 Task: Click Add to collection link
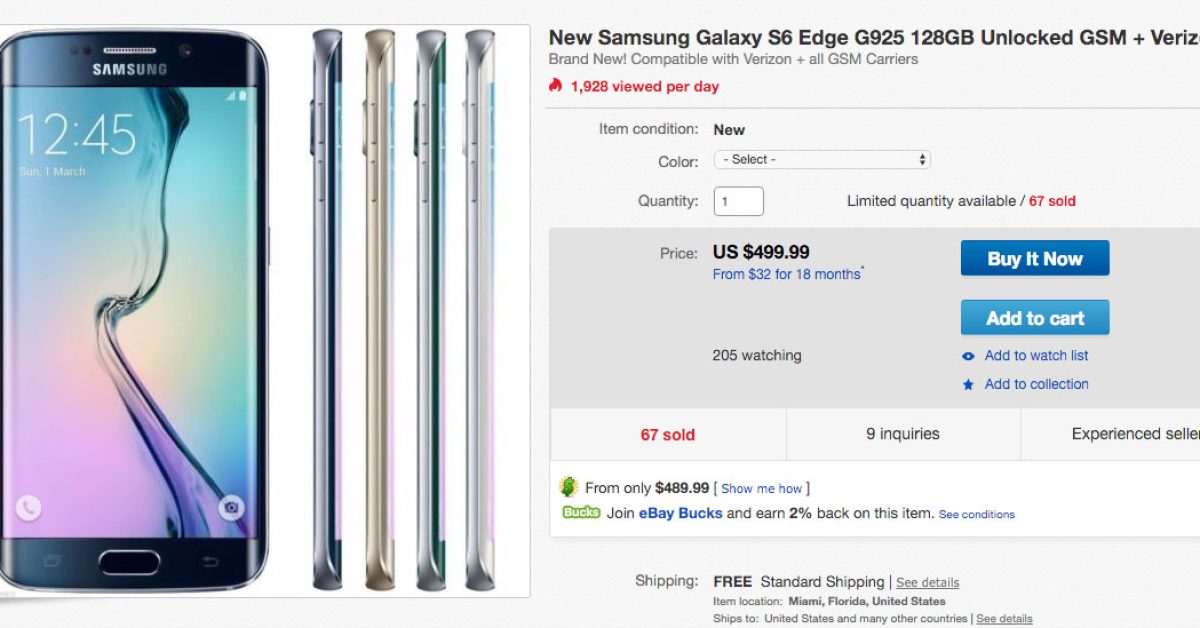[1036, 384]
